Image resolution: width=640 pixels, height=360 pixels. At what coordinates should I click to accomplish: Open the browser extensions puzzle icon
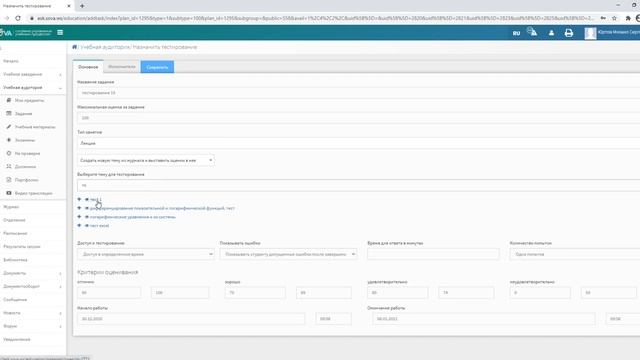628,18
